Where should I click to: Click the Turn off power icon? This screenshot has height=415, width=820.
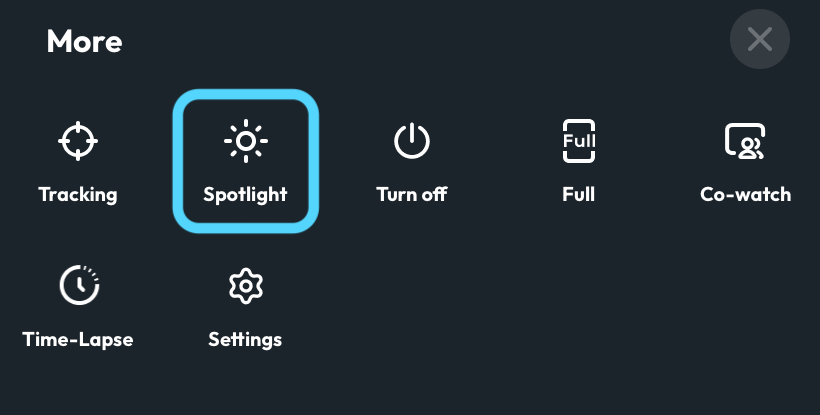click(412, 141)
